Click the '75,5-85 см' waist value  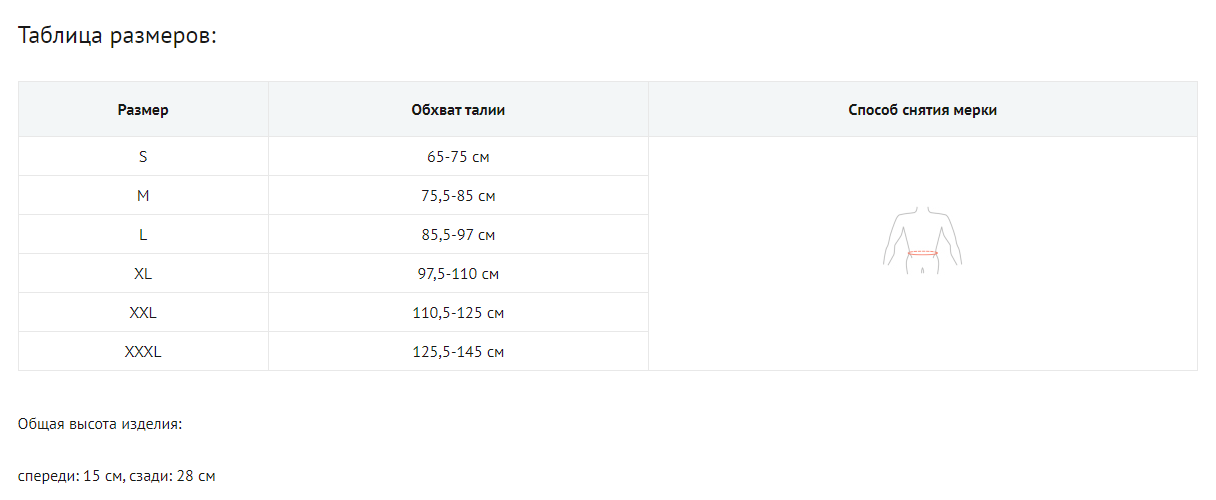[458, 196]
